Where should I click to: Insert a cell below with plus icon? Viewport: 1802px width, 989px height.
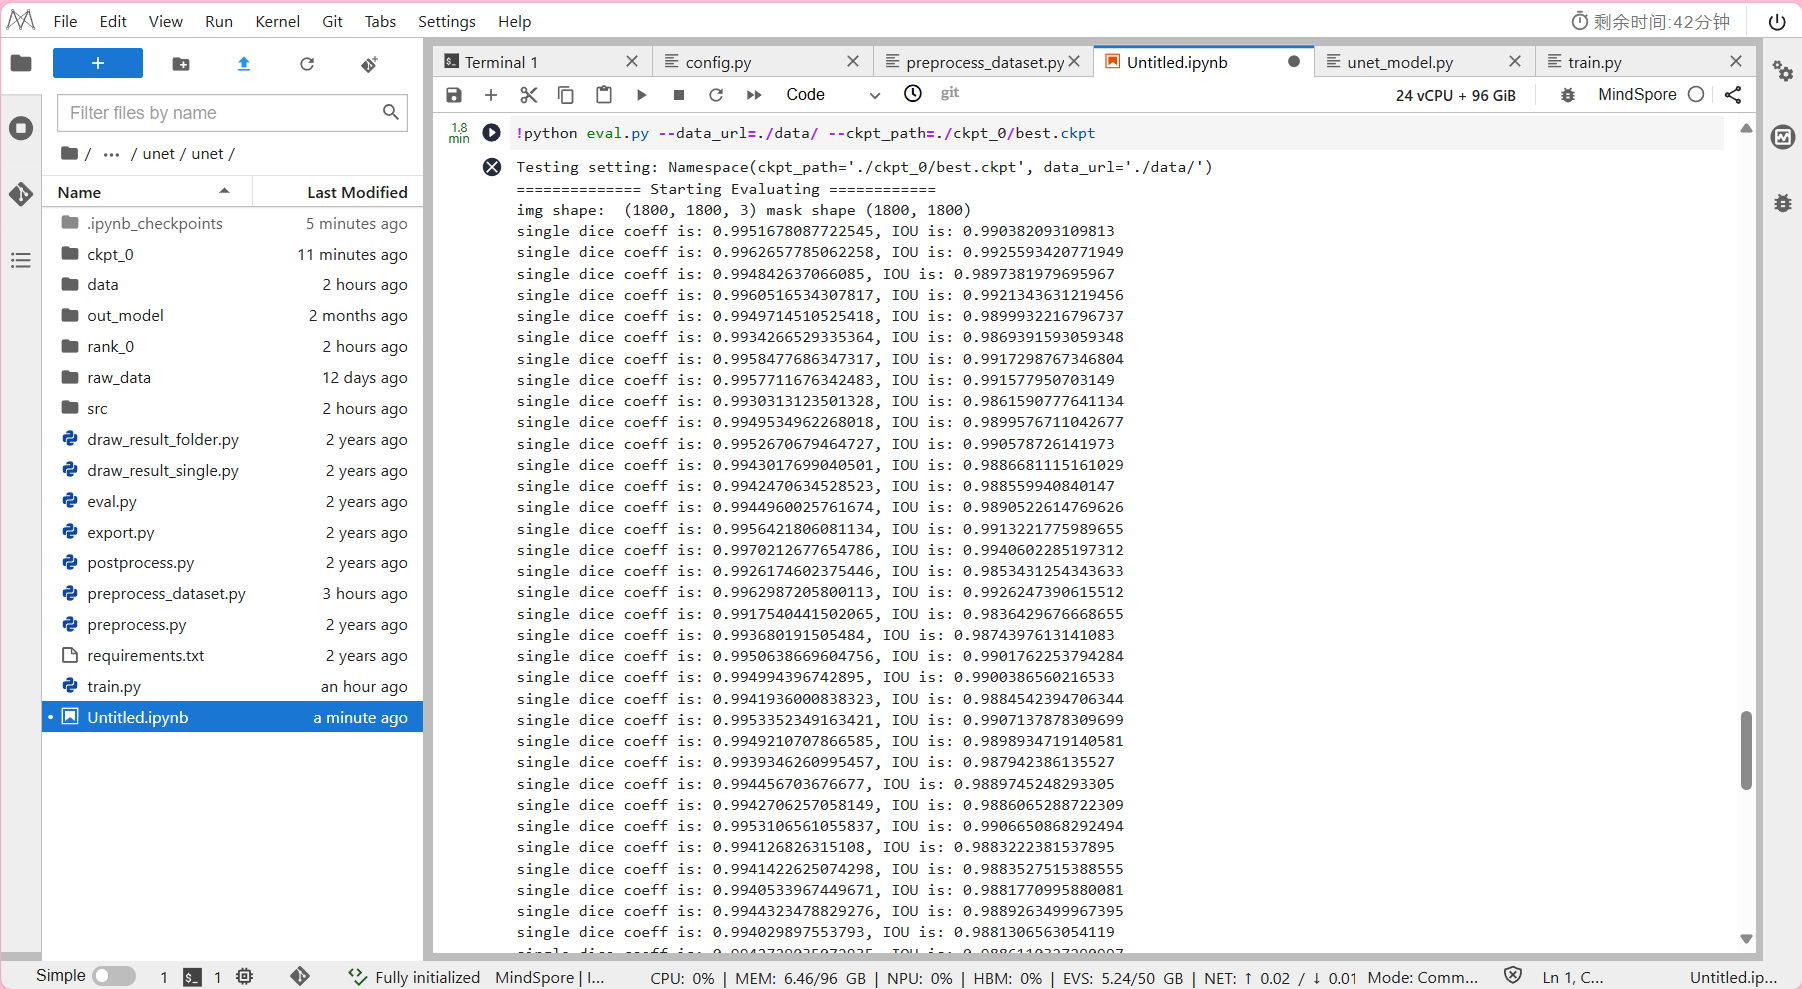pyautogui.click(x=491, y=94)
